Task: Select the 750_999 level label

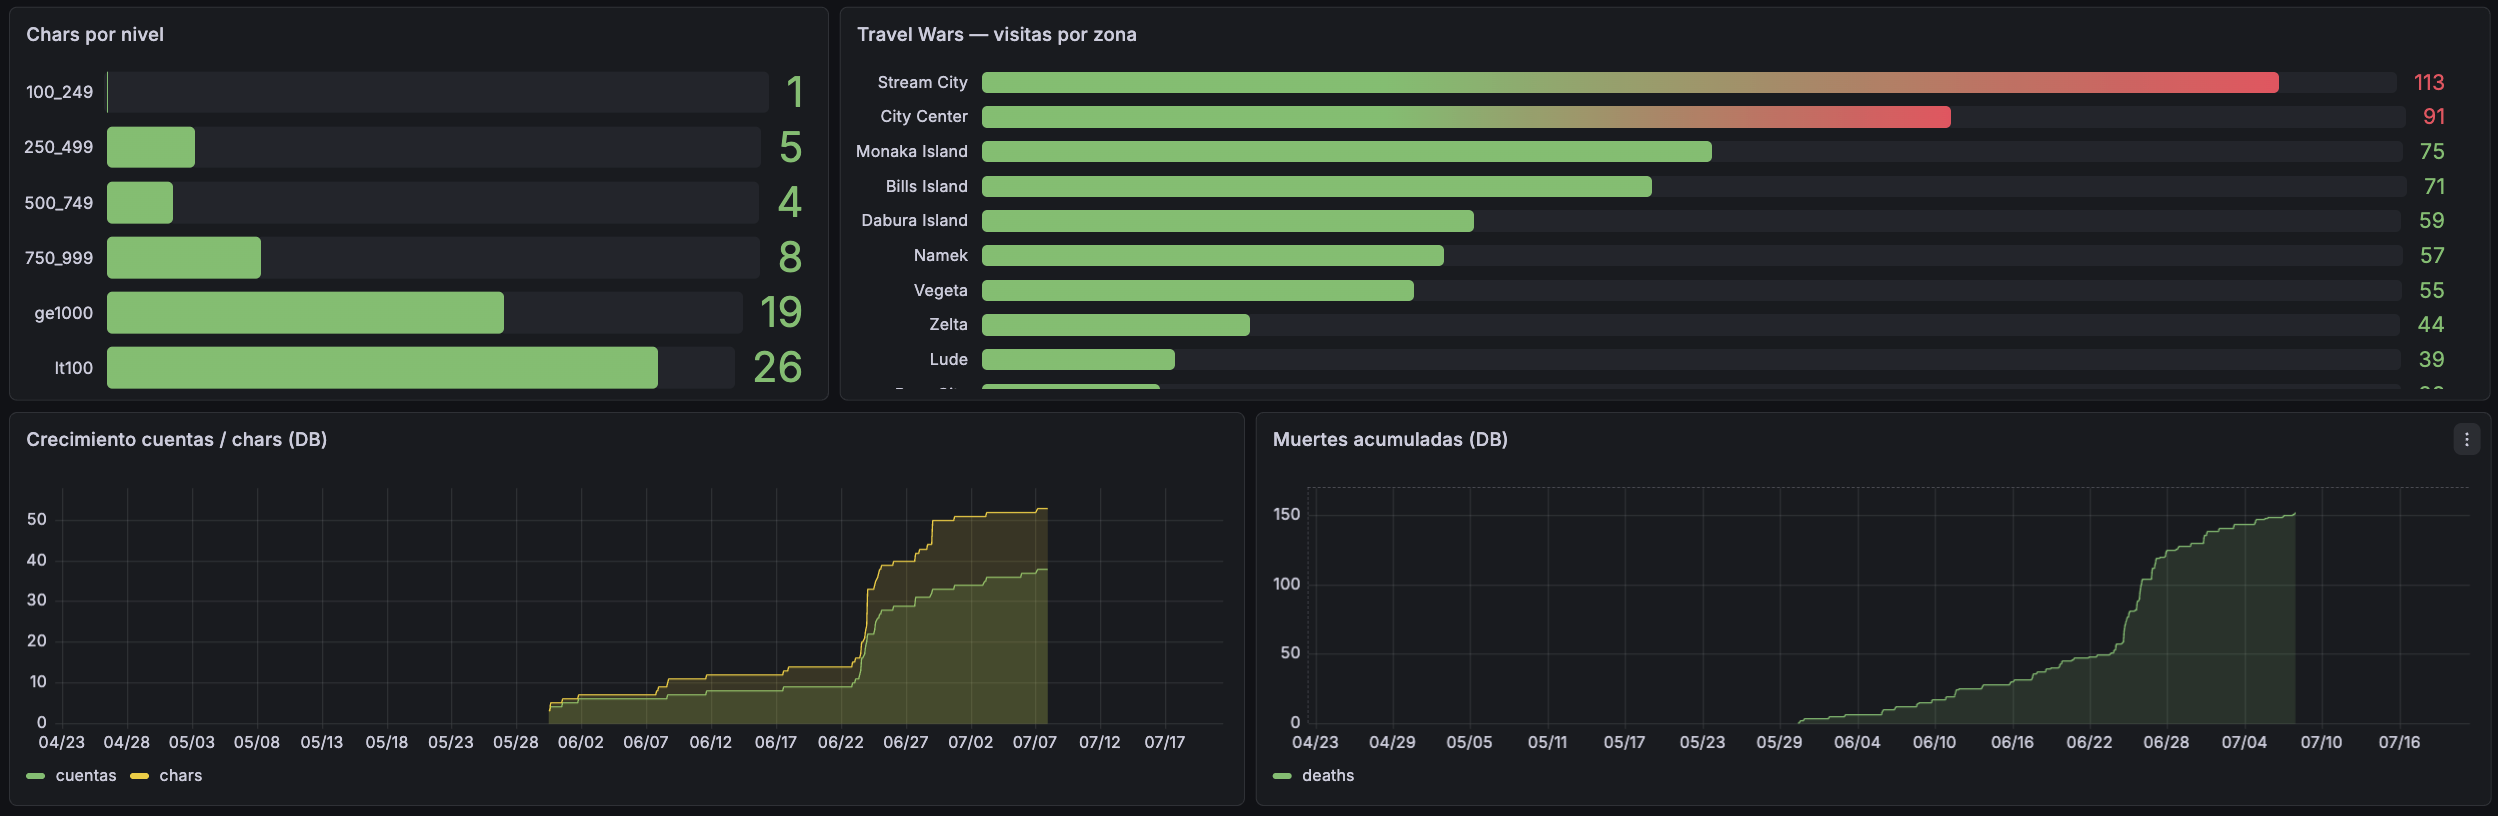Action: (x=58, y=258)
